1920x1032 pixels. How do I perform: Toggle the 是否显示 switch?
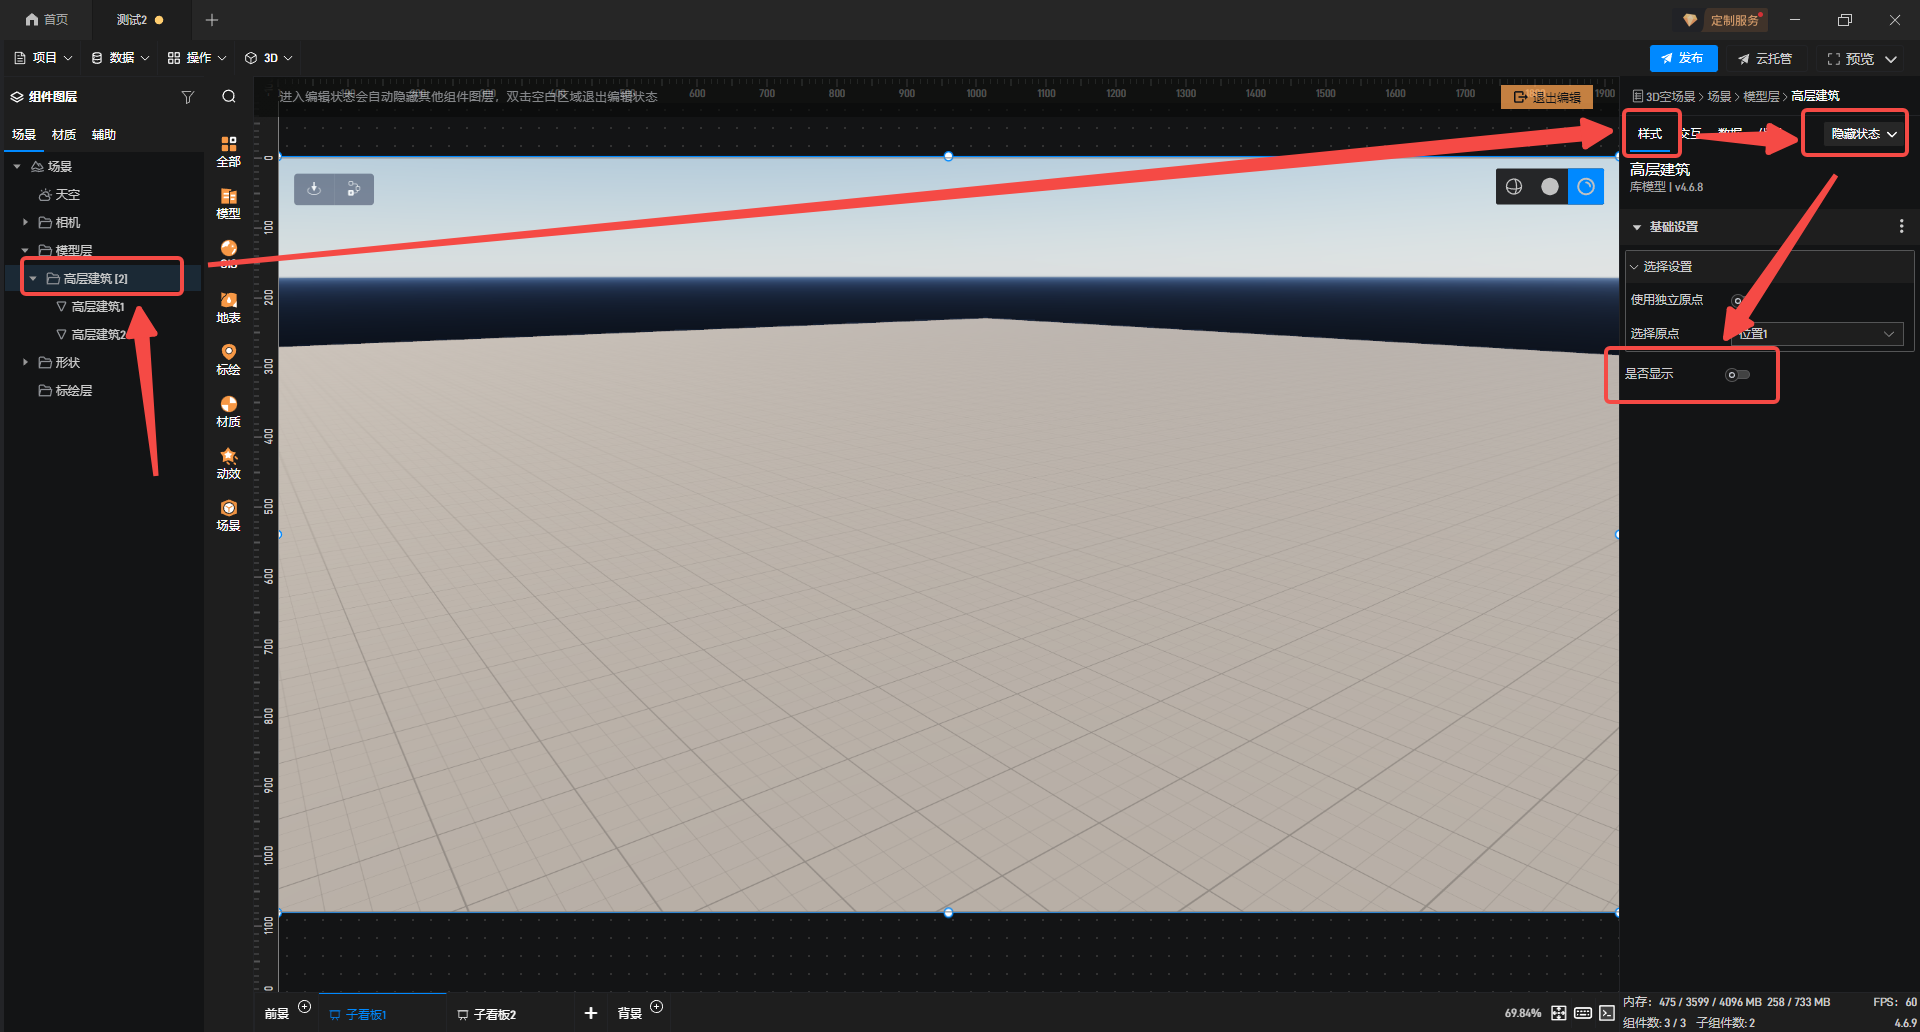(x=1737, y=375)
